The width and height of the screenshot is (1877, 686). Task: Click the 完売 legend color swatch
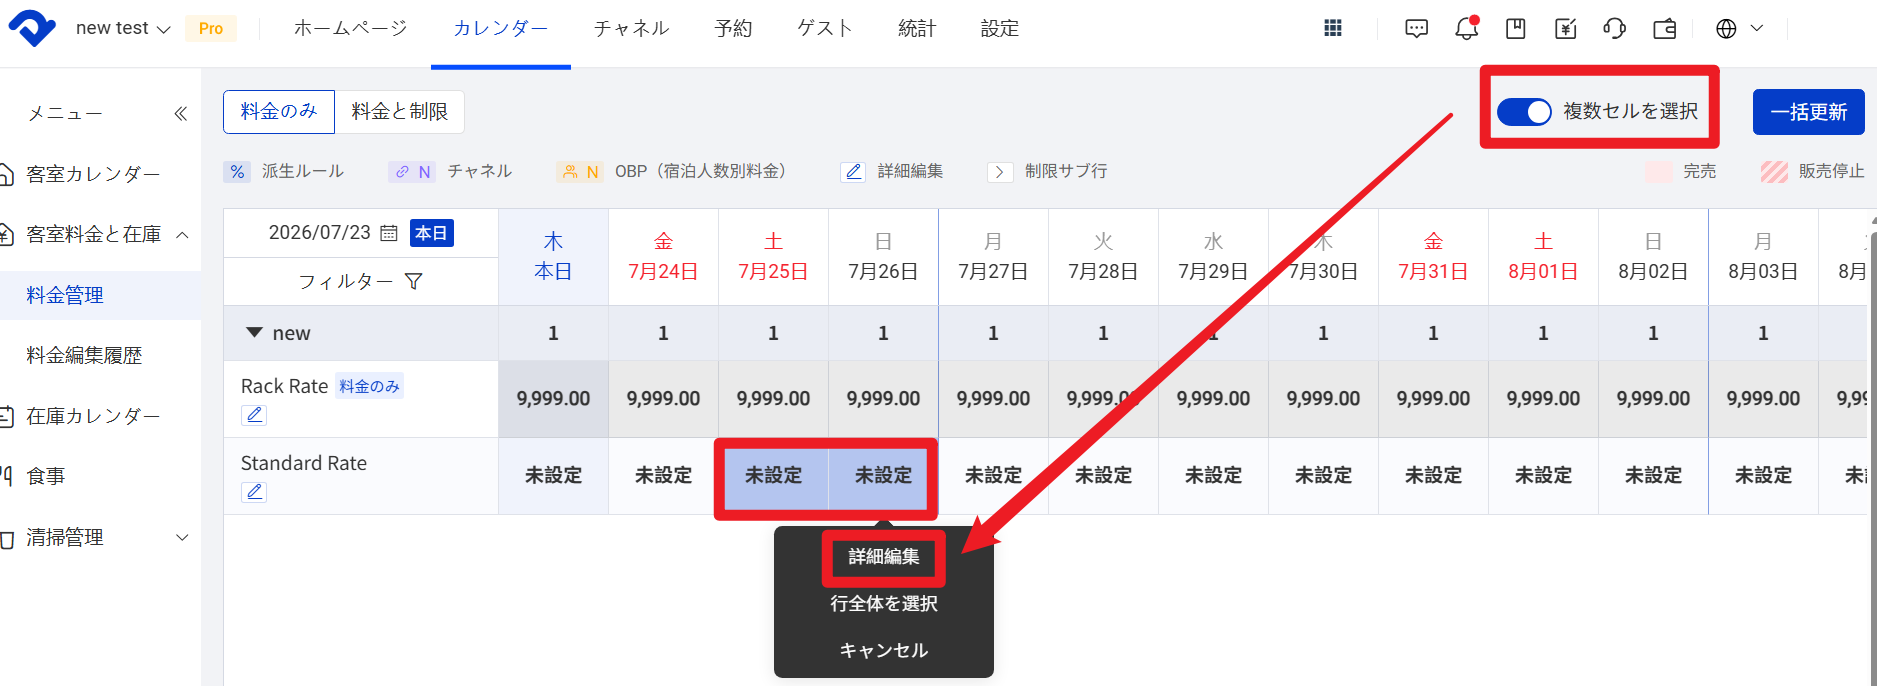tap(1659, 172)
